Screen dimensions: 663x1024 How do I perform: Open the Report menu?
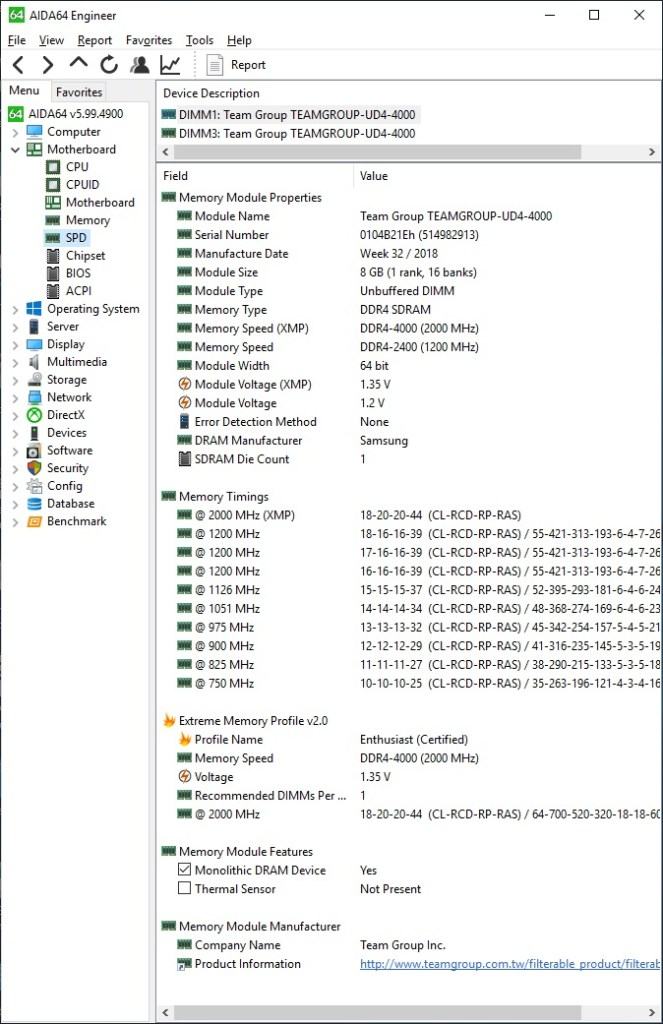(x=95, y=40)
